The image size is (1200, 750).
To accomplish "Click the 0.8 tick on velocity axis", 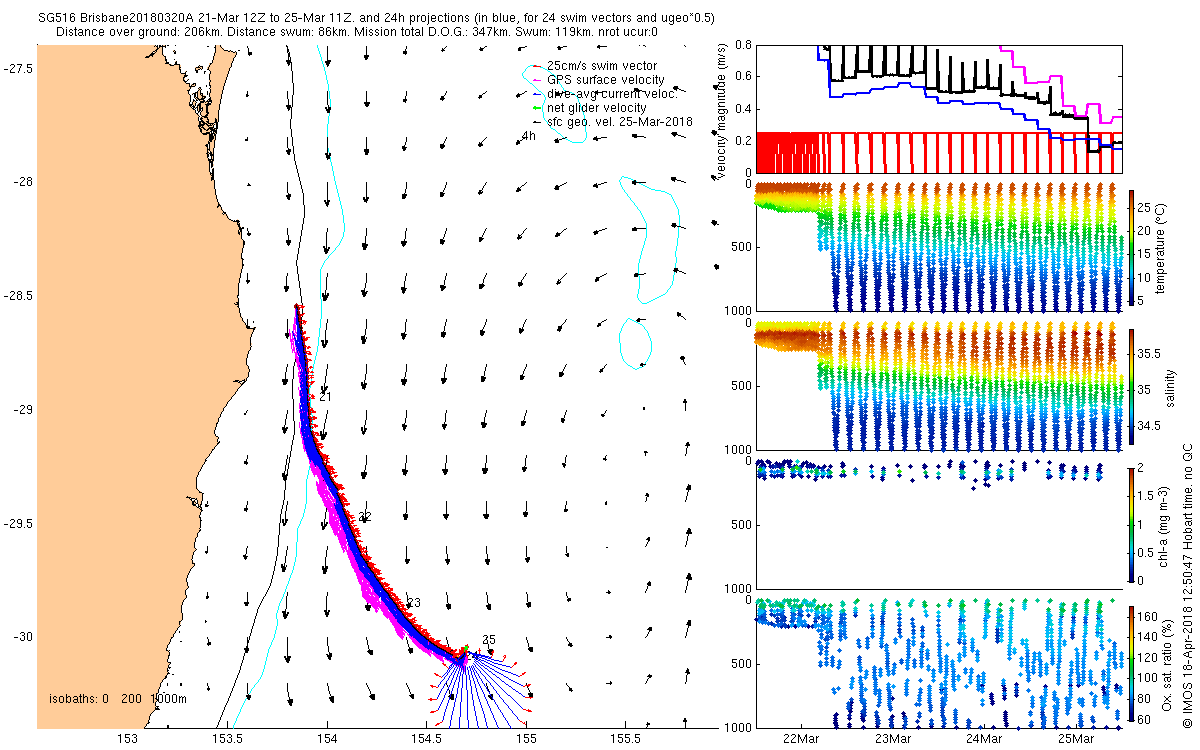I will pos(743,45).
